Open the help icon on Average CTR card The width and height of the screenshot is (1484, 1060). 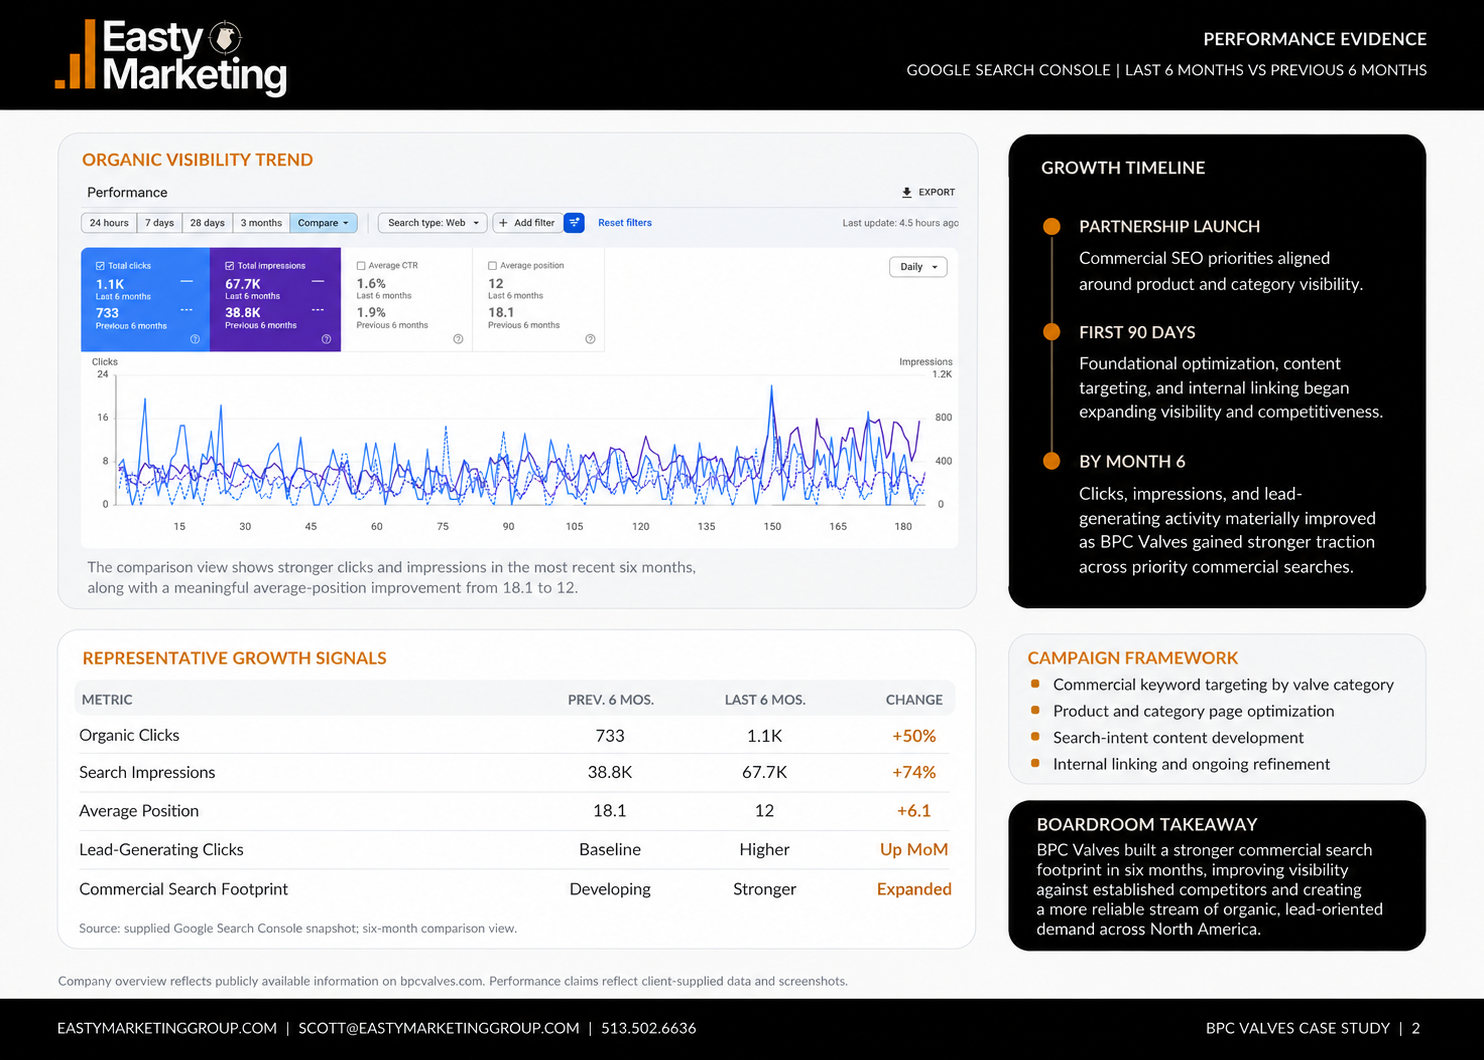pos(458,339)
